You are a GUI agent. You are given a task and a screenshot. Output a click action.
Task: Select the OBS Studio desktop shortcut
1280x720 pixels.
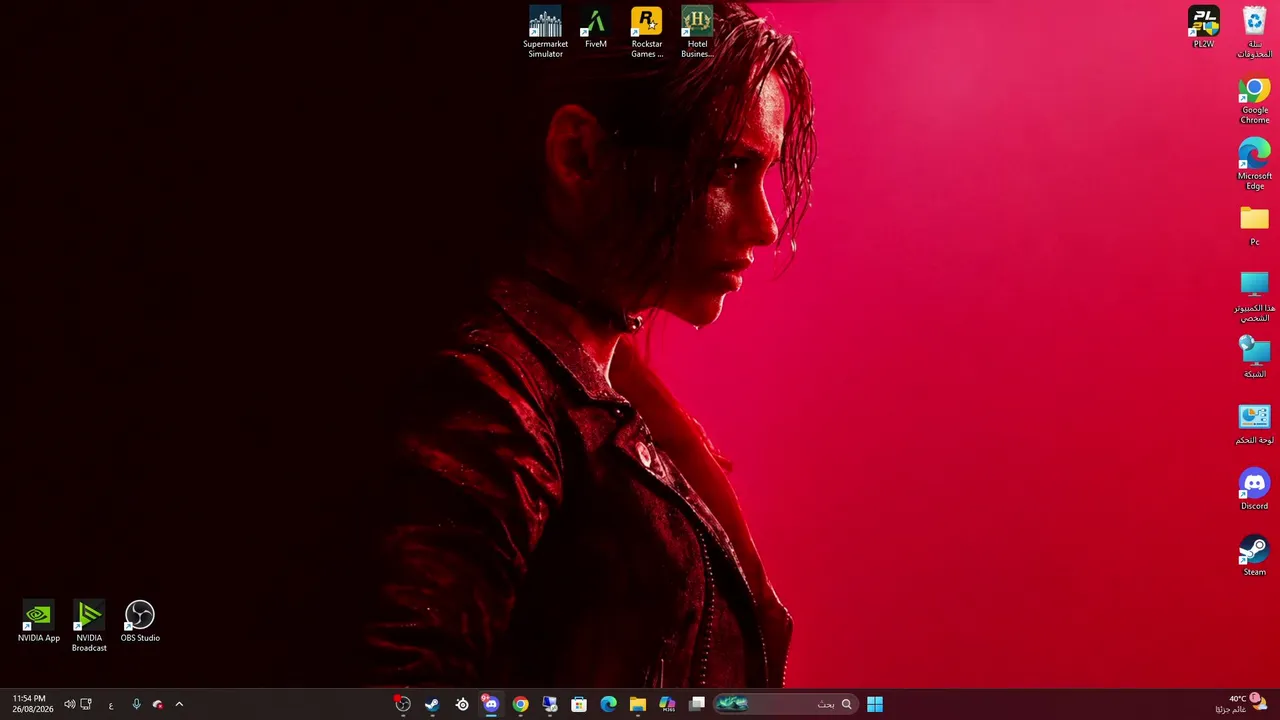tap(140, 621)
